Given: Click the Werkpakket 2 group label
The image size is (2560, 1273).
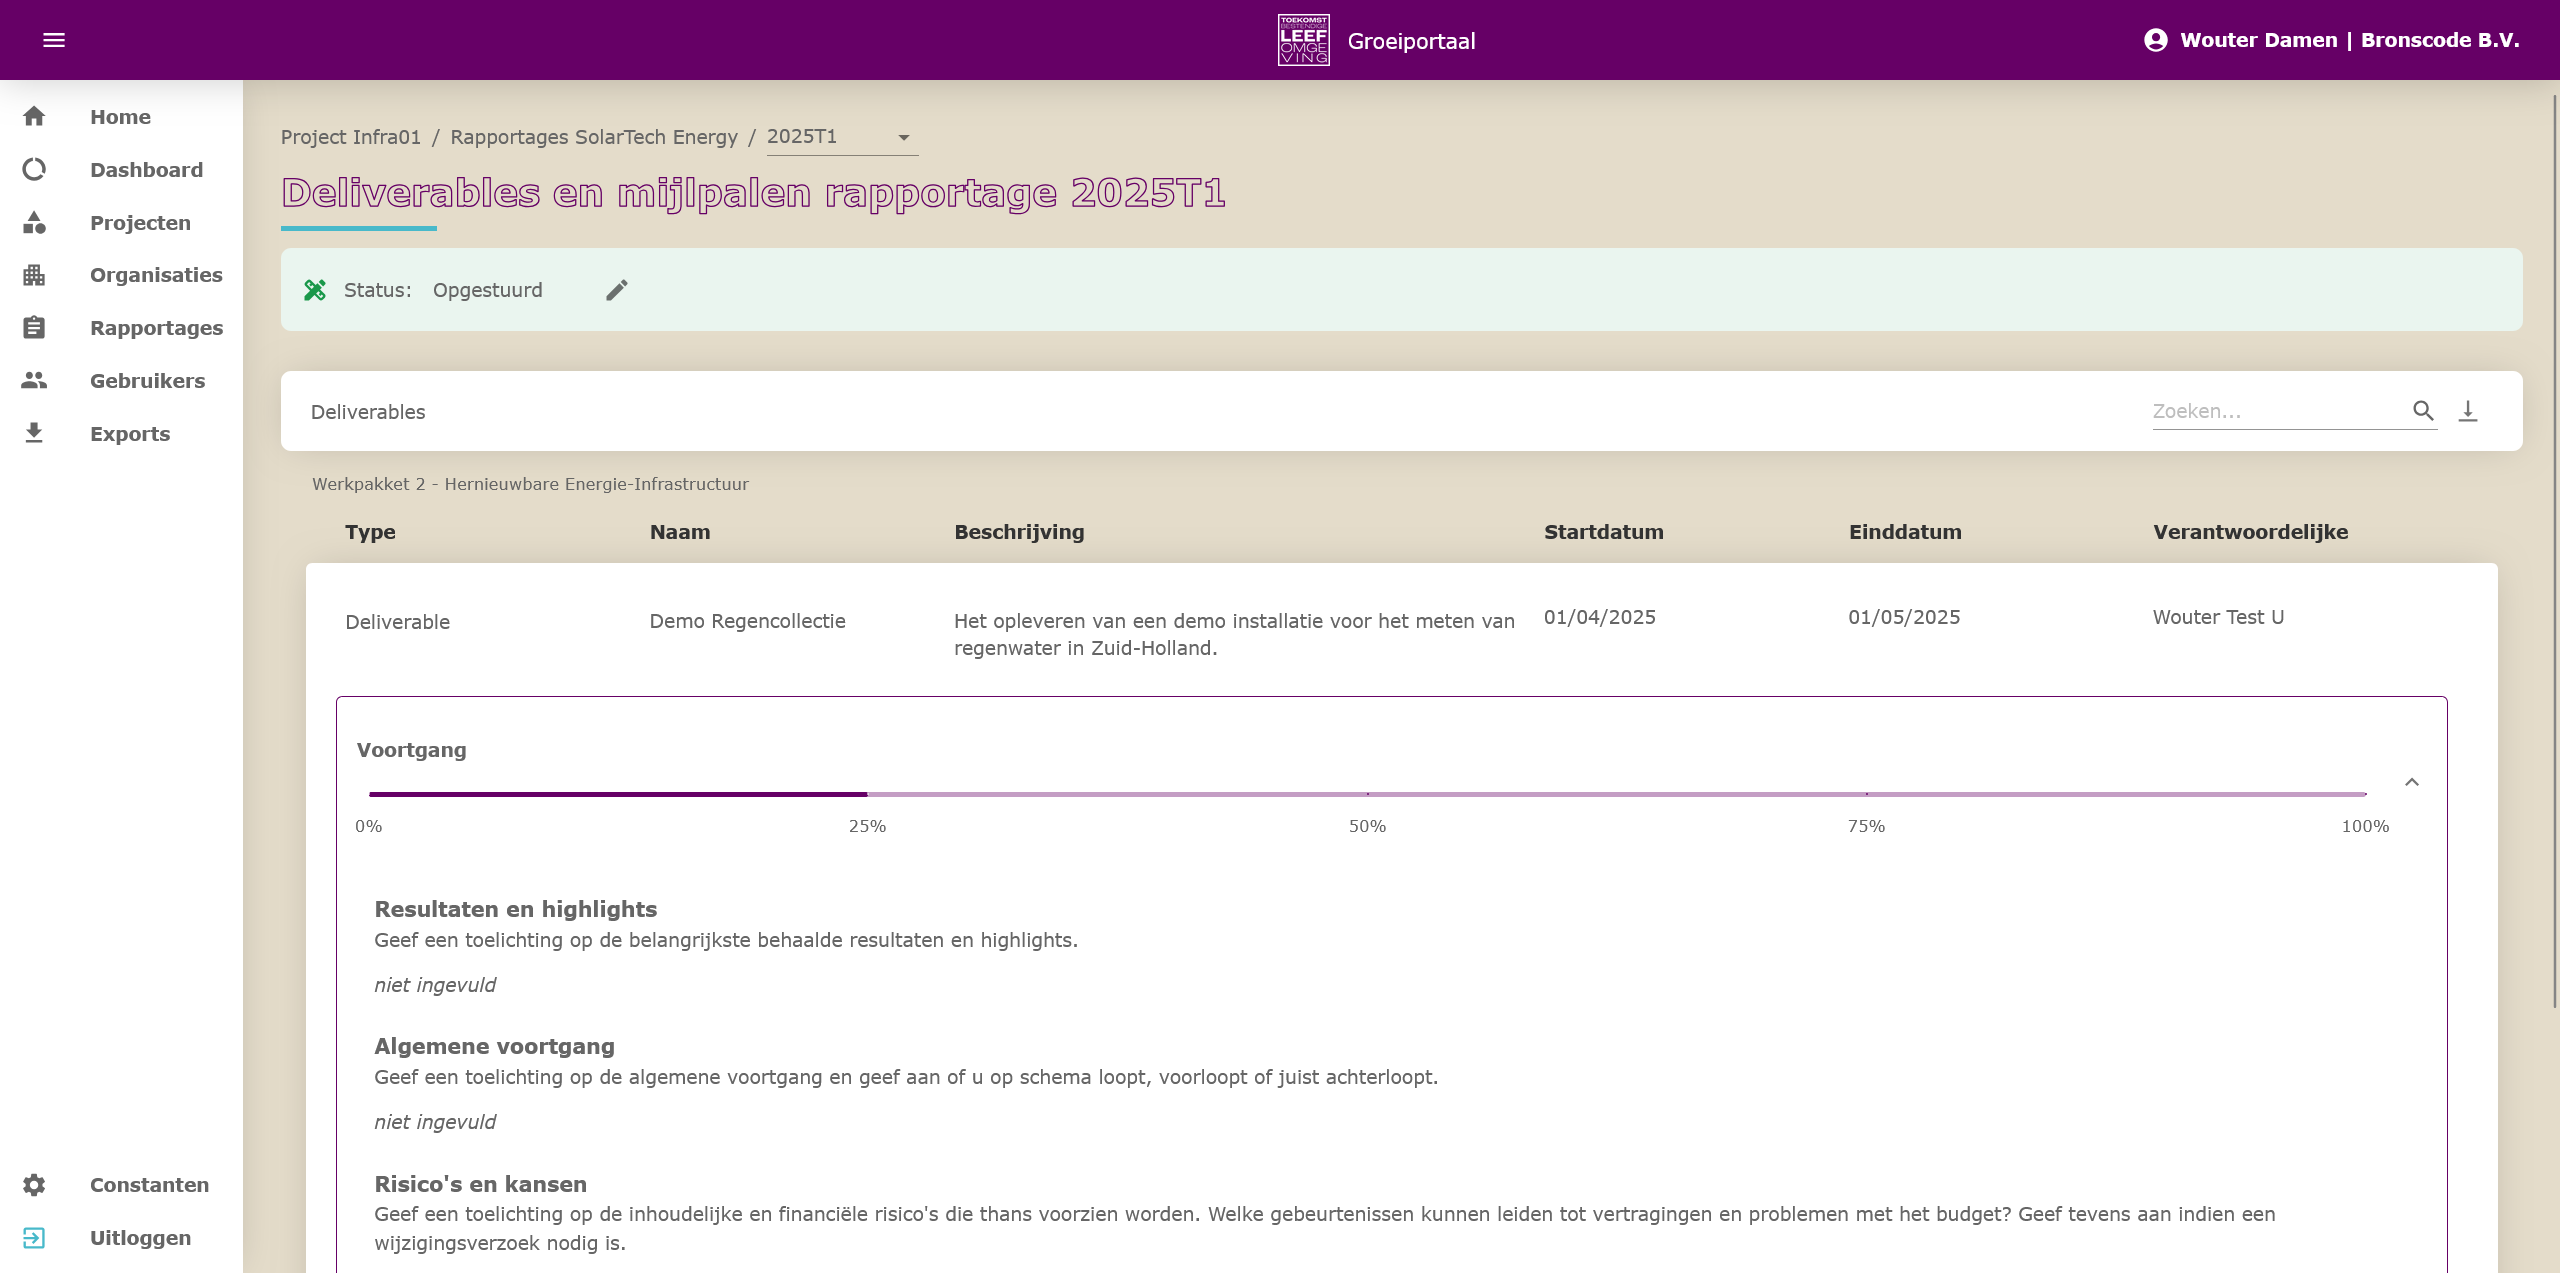Looking at the screenshot, I should point(530,484).
